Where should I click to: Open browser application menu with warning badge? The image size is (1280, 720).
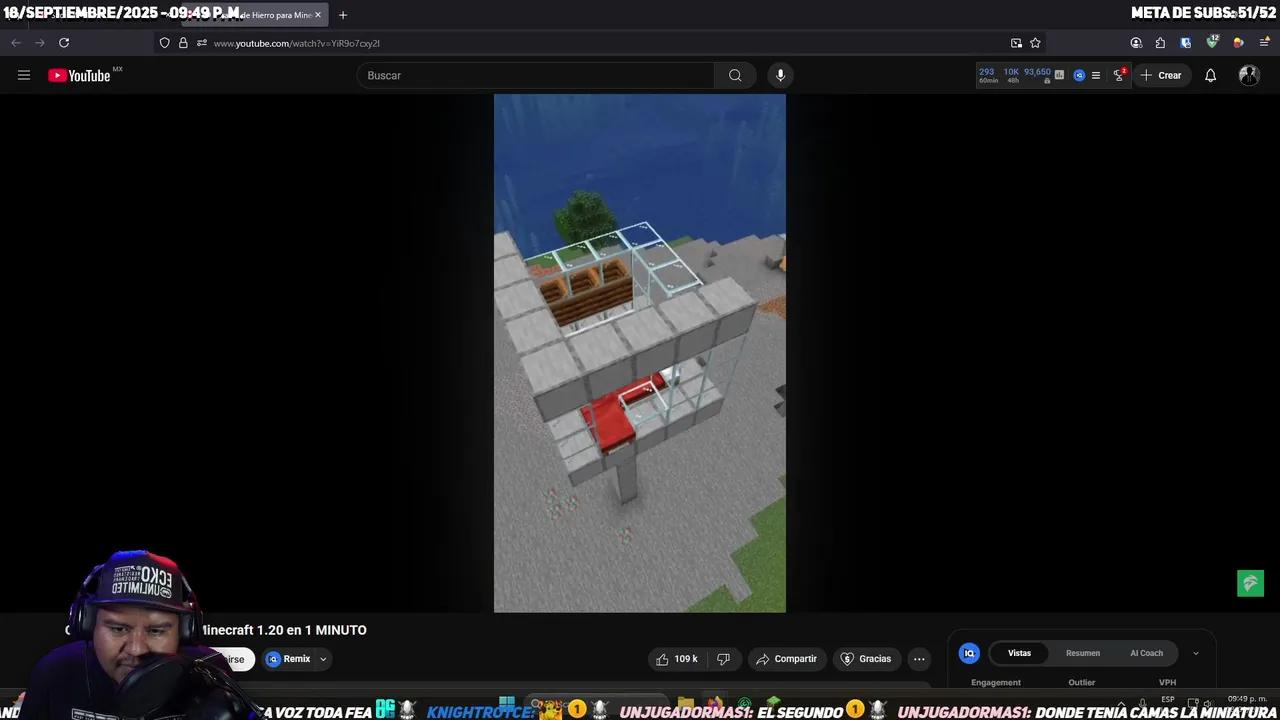(x=1264, y=43)
